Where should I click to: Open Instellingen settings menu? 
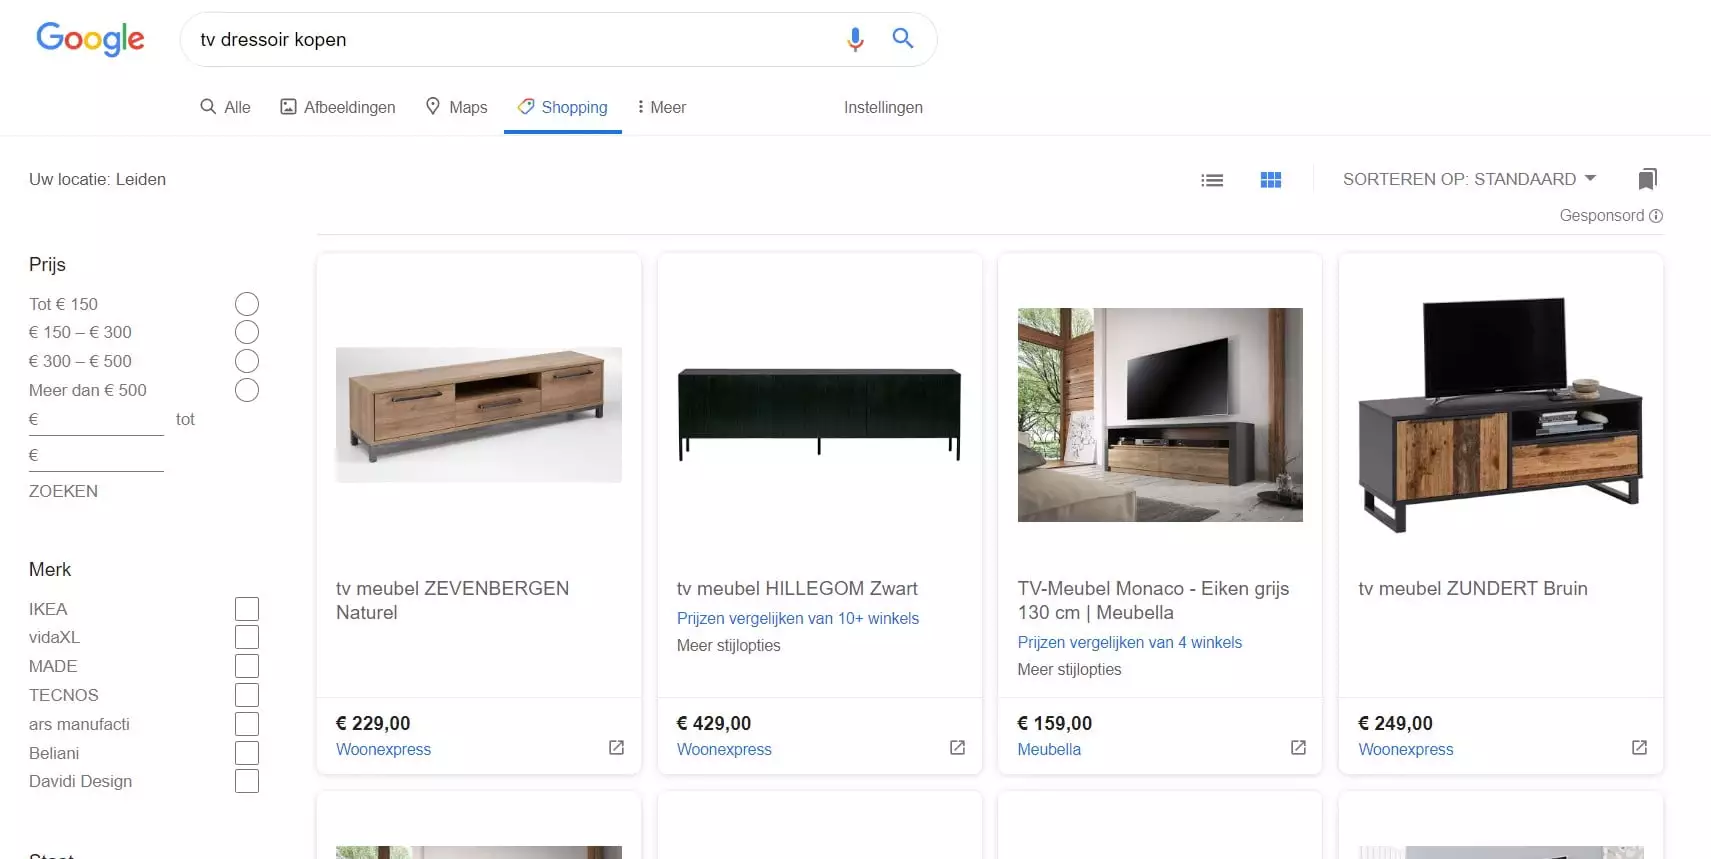[x=883, y=107]
